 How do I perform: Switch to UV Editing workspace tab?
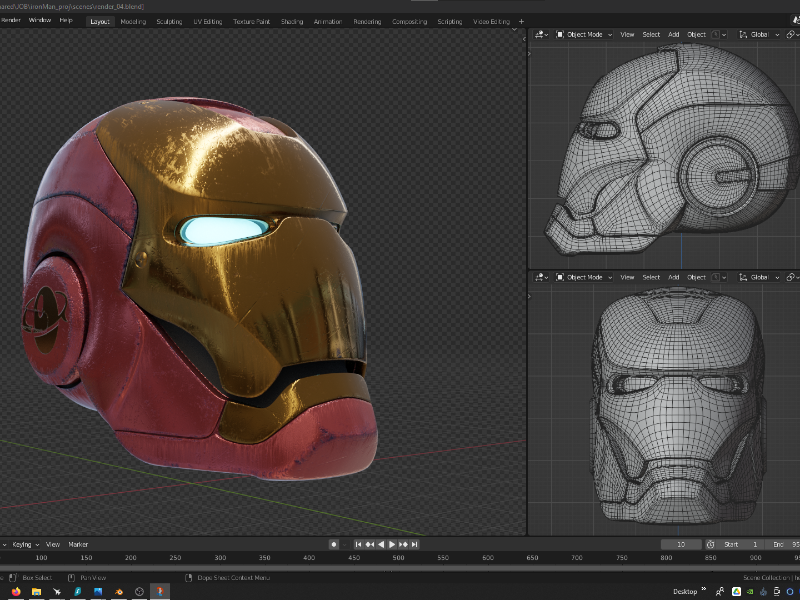click(x=208, y=21)
